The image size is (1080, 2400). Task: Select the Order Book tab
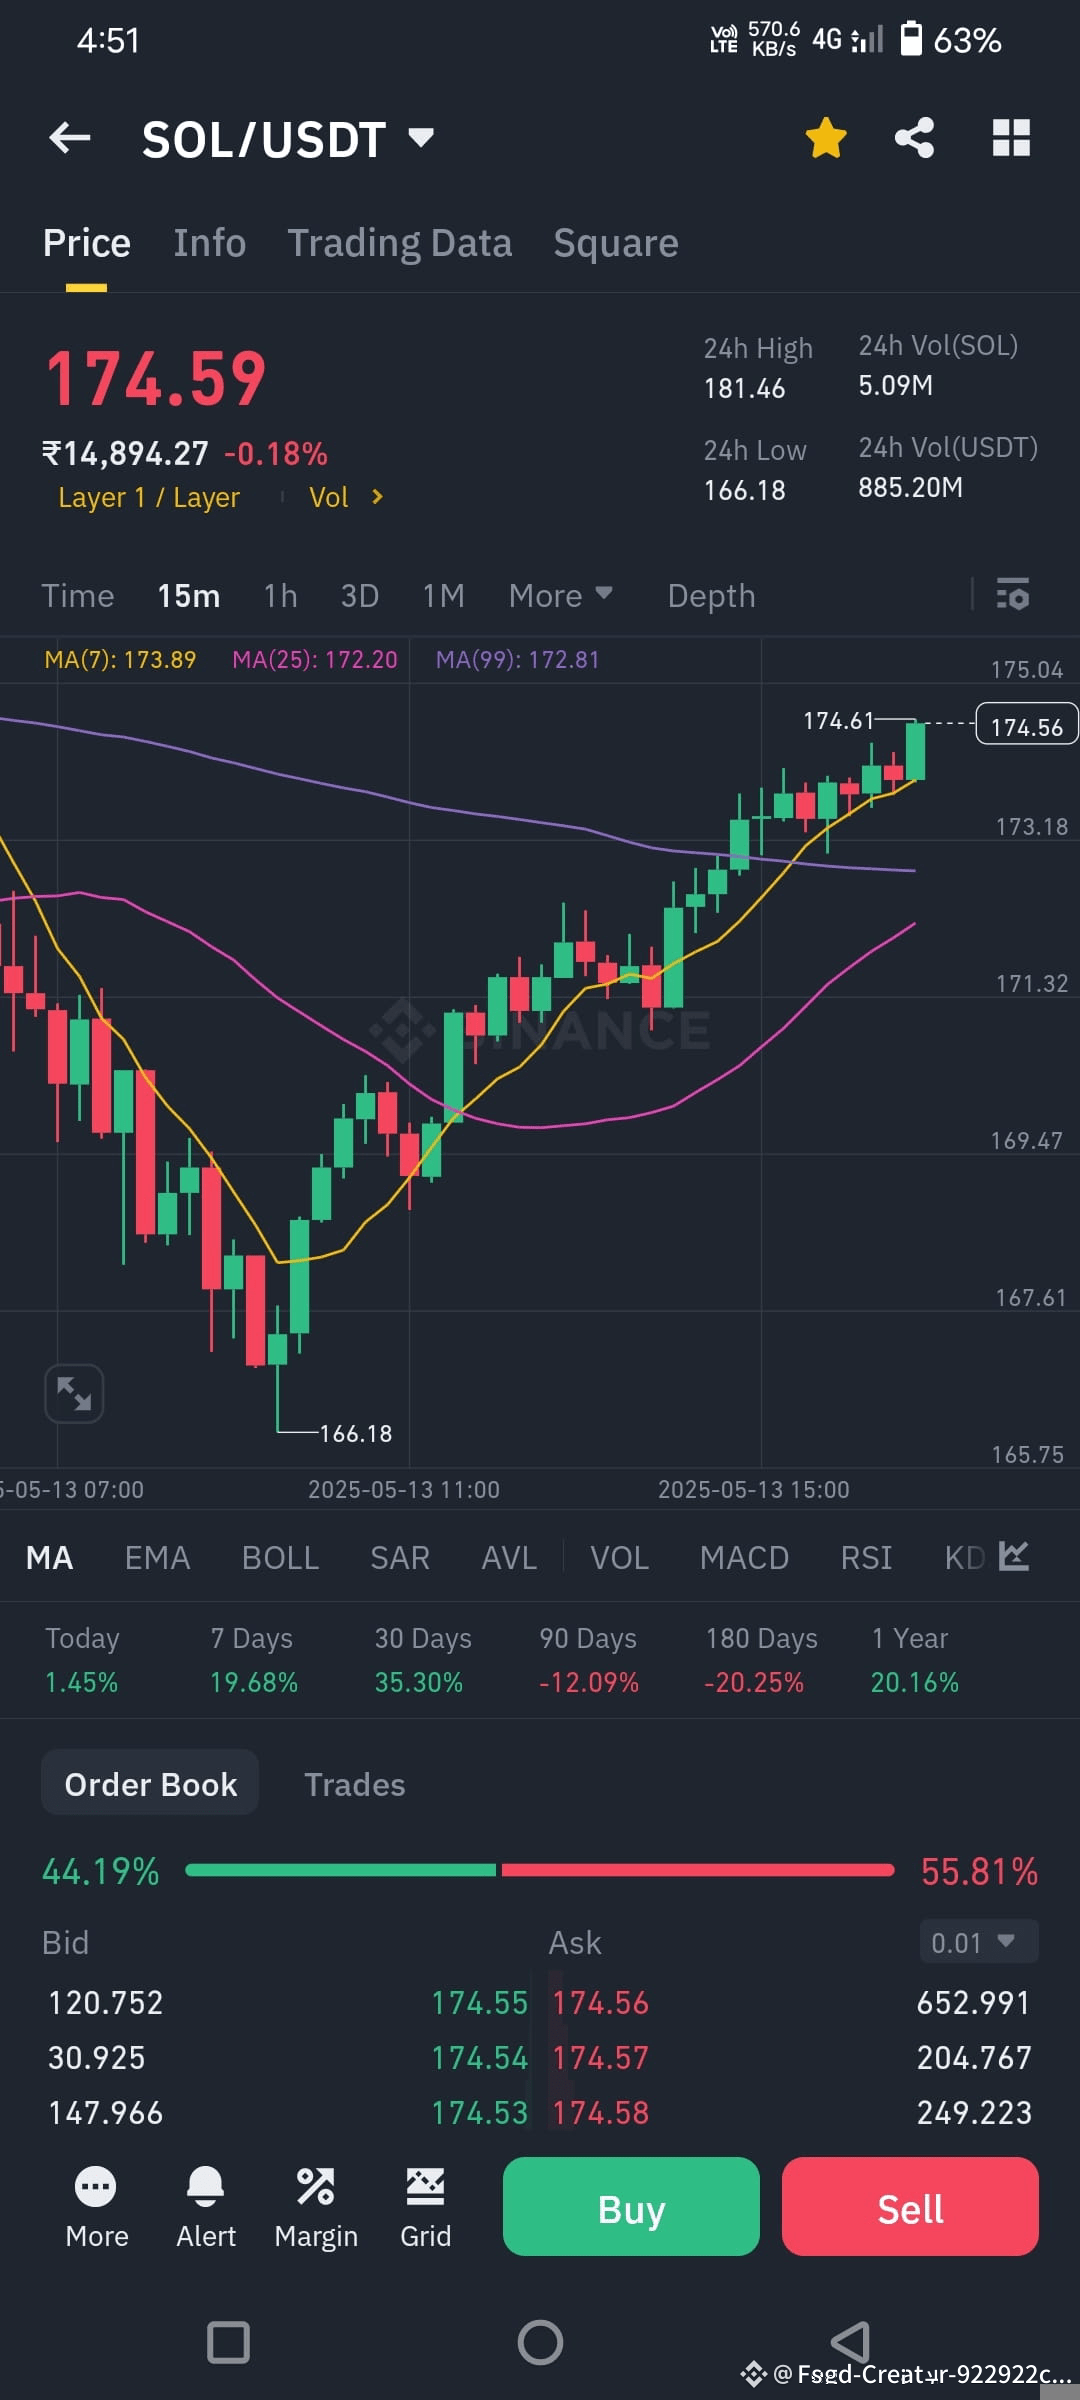pos(150,1784)
